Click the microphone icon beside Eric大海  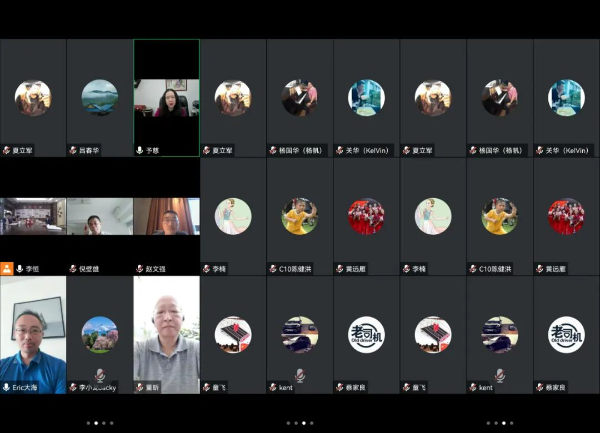click(x=7, y=387)
